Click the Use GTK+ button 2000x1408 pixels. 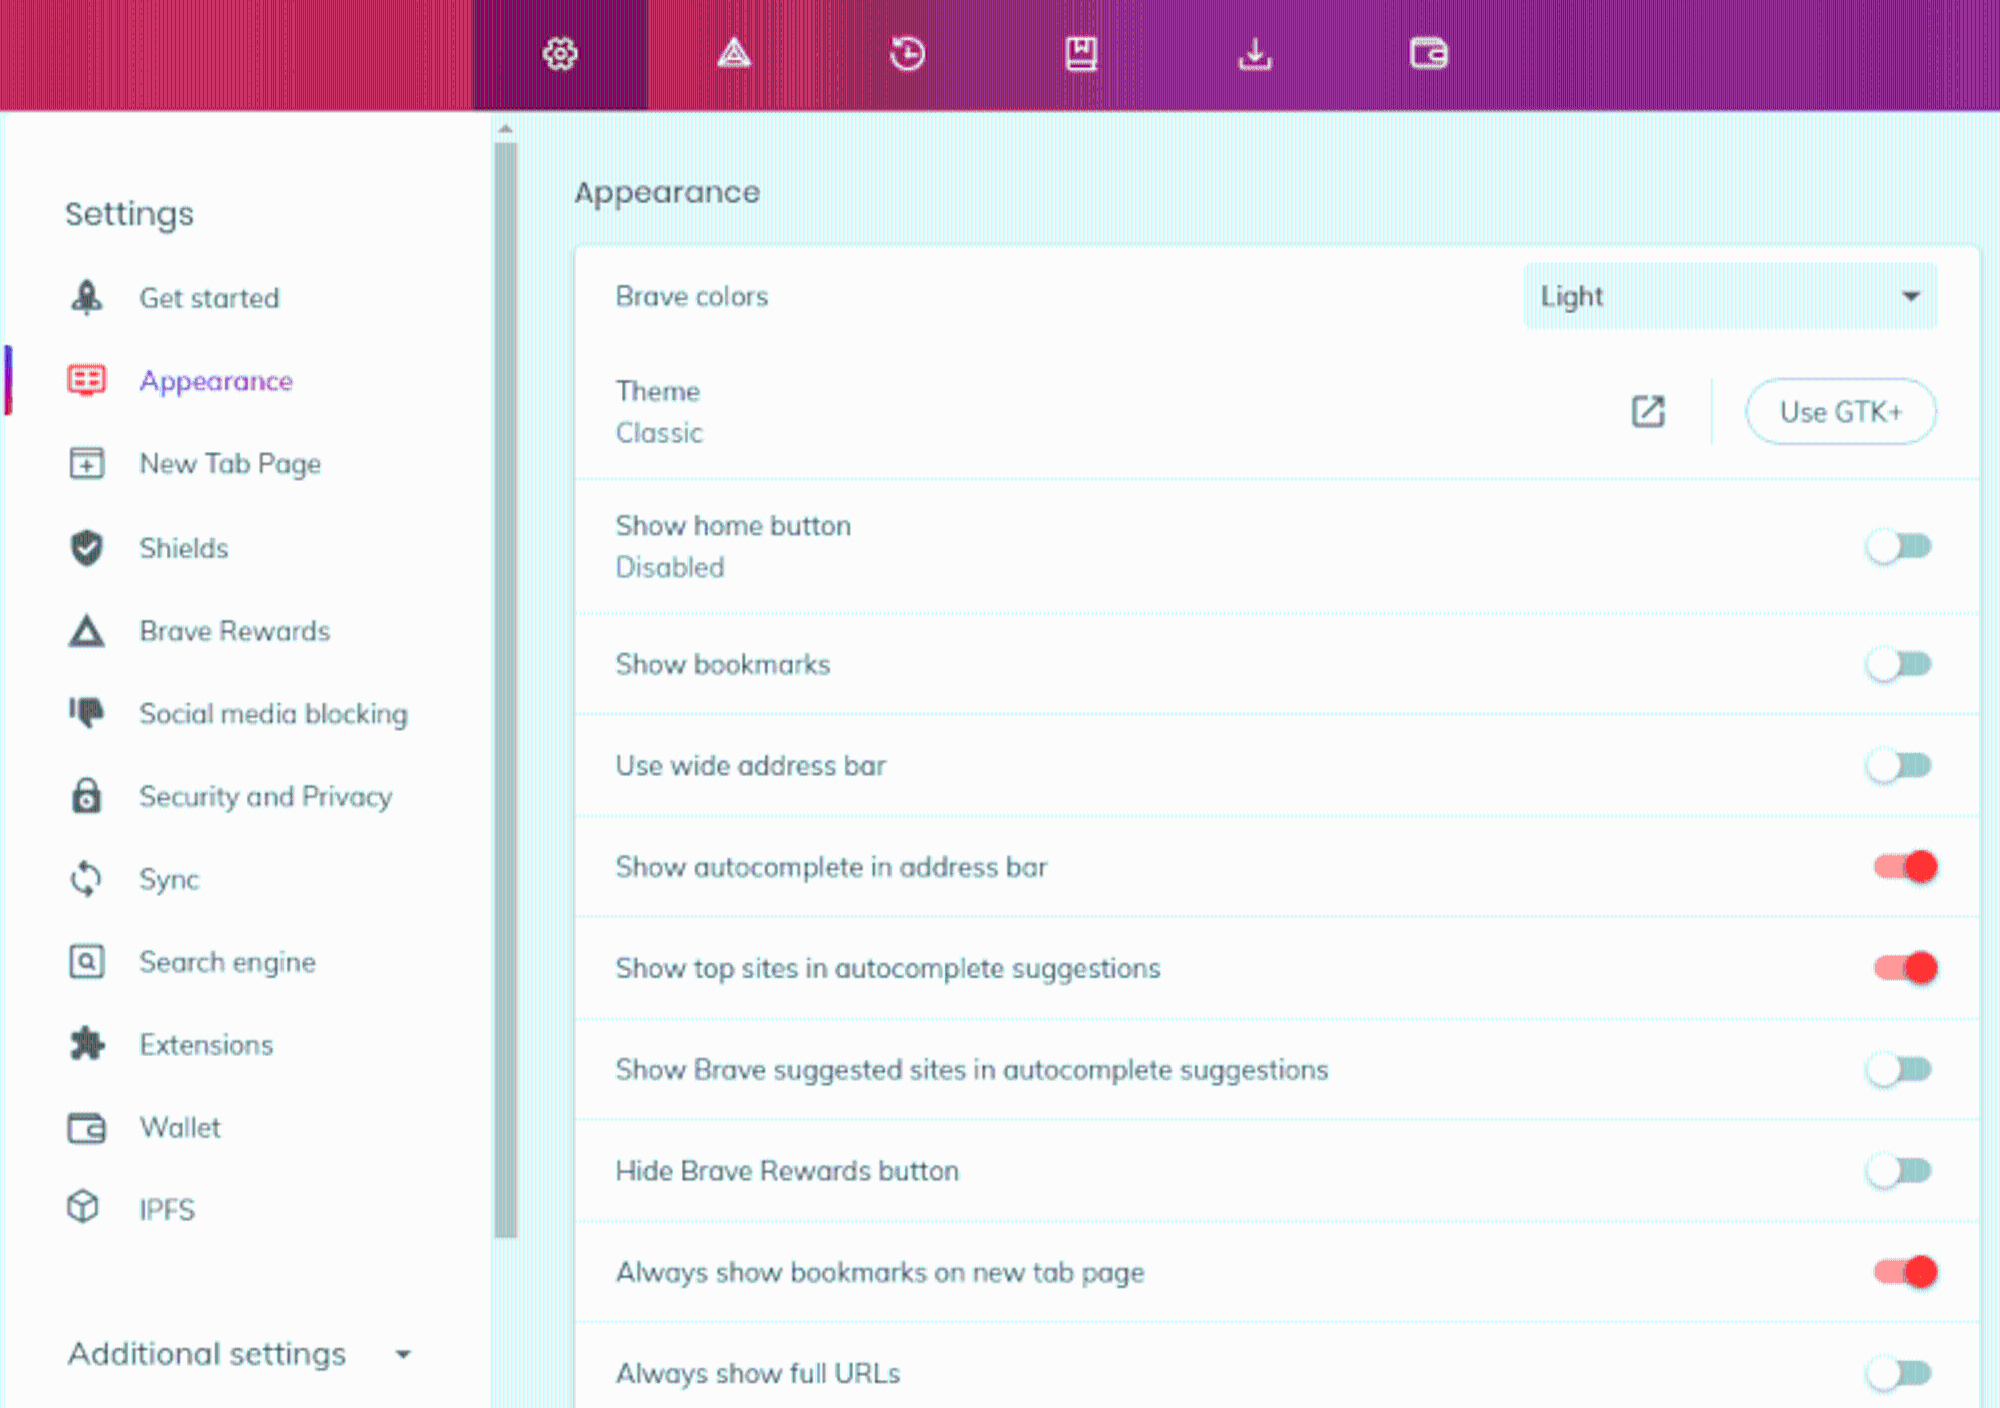pyautogui.click(x=1841, y=412)
